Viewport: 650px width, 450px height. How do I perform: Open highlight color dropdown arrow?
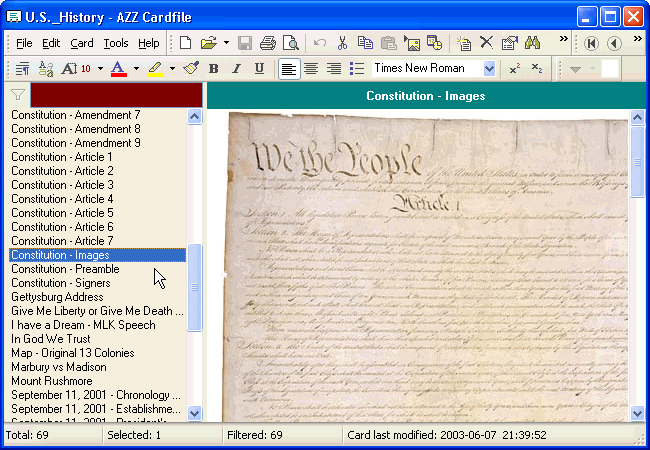(172, 68)
